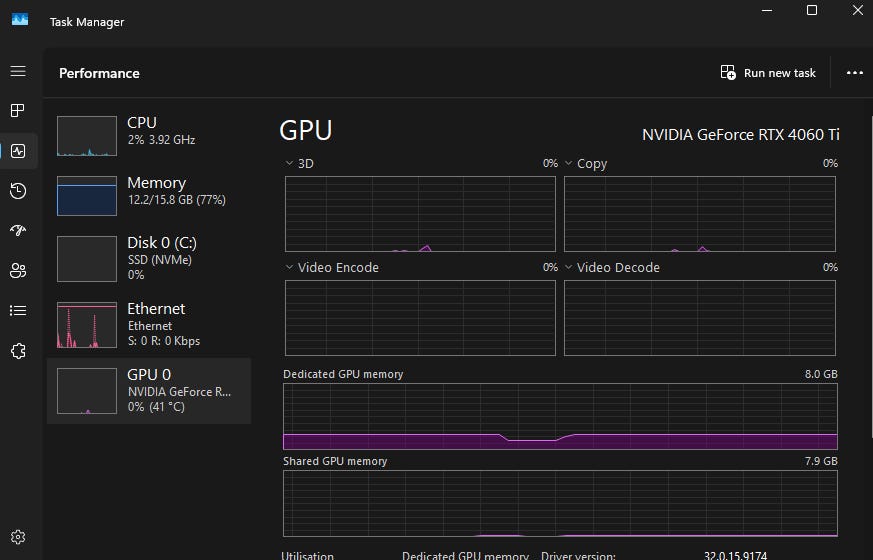Open the three-dot more options menu
This screenshot has height=560, width=873.
pyautogui.click(x=854, y=73)
